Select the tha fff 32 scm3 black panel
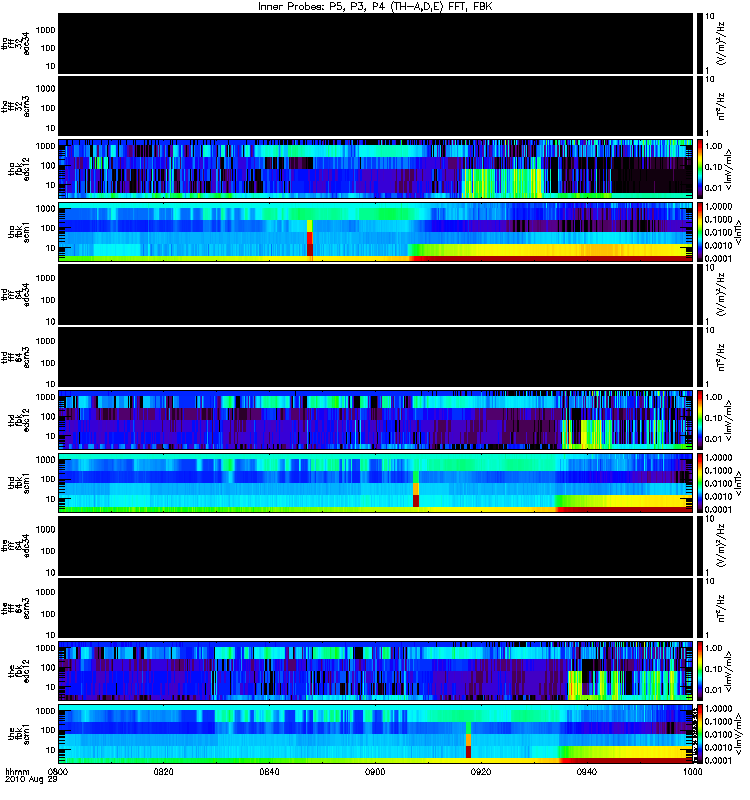The image size is (750, 800). 376,106
